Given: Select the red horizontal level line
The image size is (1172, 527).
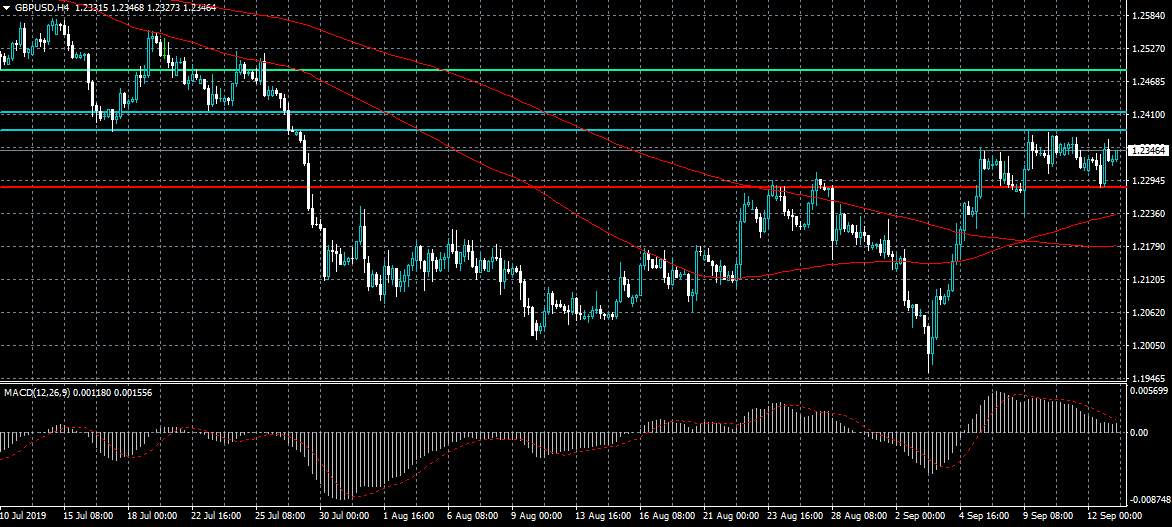Looking at the screenshot, I should tap(562, 187).
